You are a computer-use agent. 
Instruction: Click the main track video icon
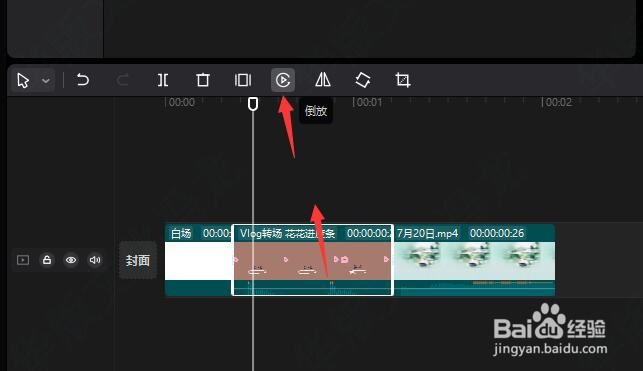point(23,260)
